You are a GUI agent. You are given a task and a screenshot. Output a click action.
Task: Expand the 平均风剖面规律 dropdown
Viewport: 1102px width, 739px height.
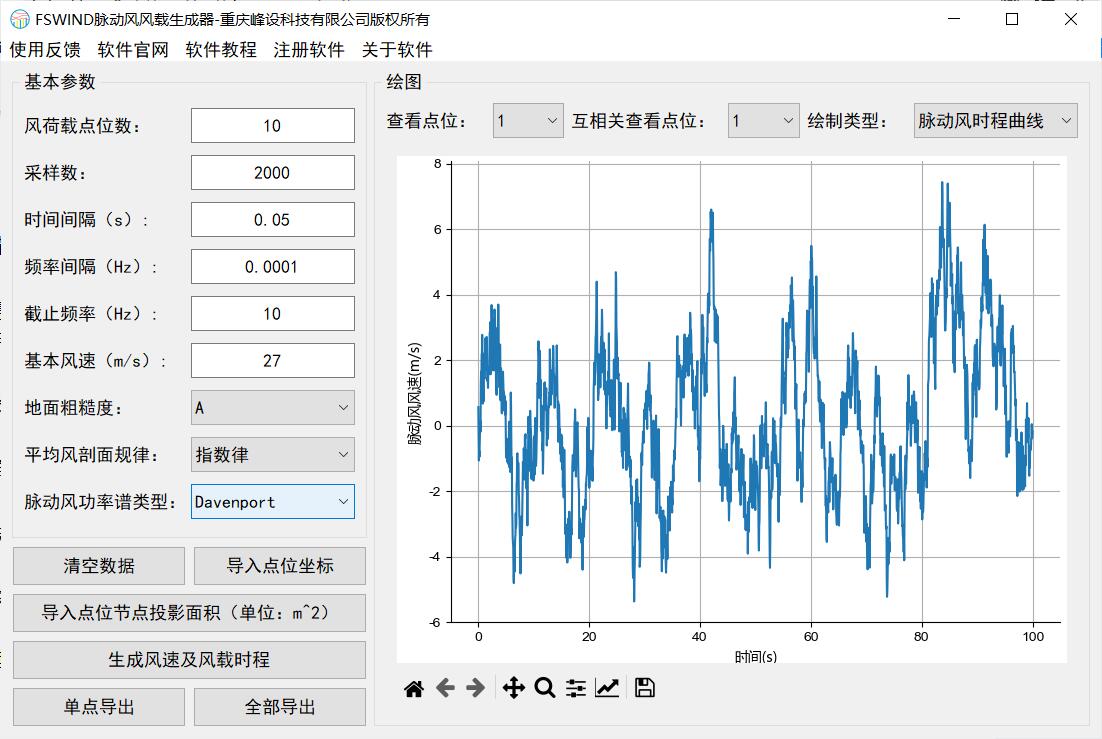pos(273,455)
